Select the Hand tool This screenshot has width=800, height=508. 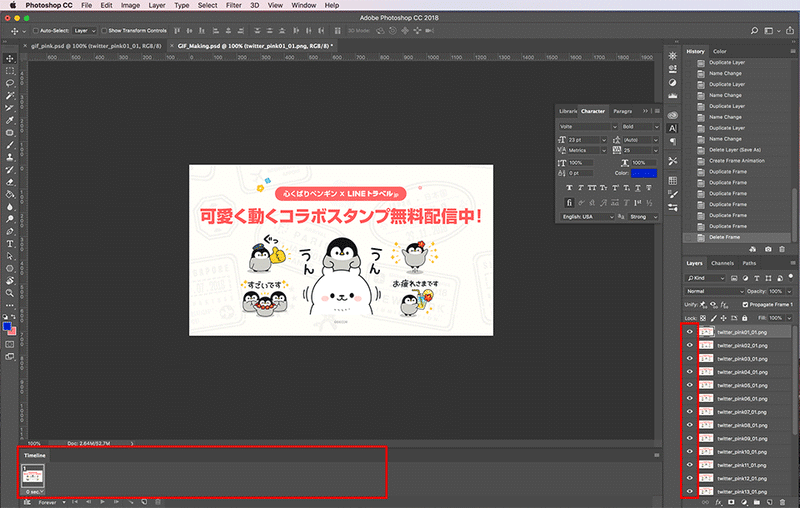(x=10, y=281)
